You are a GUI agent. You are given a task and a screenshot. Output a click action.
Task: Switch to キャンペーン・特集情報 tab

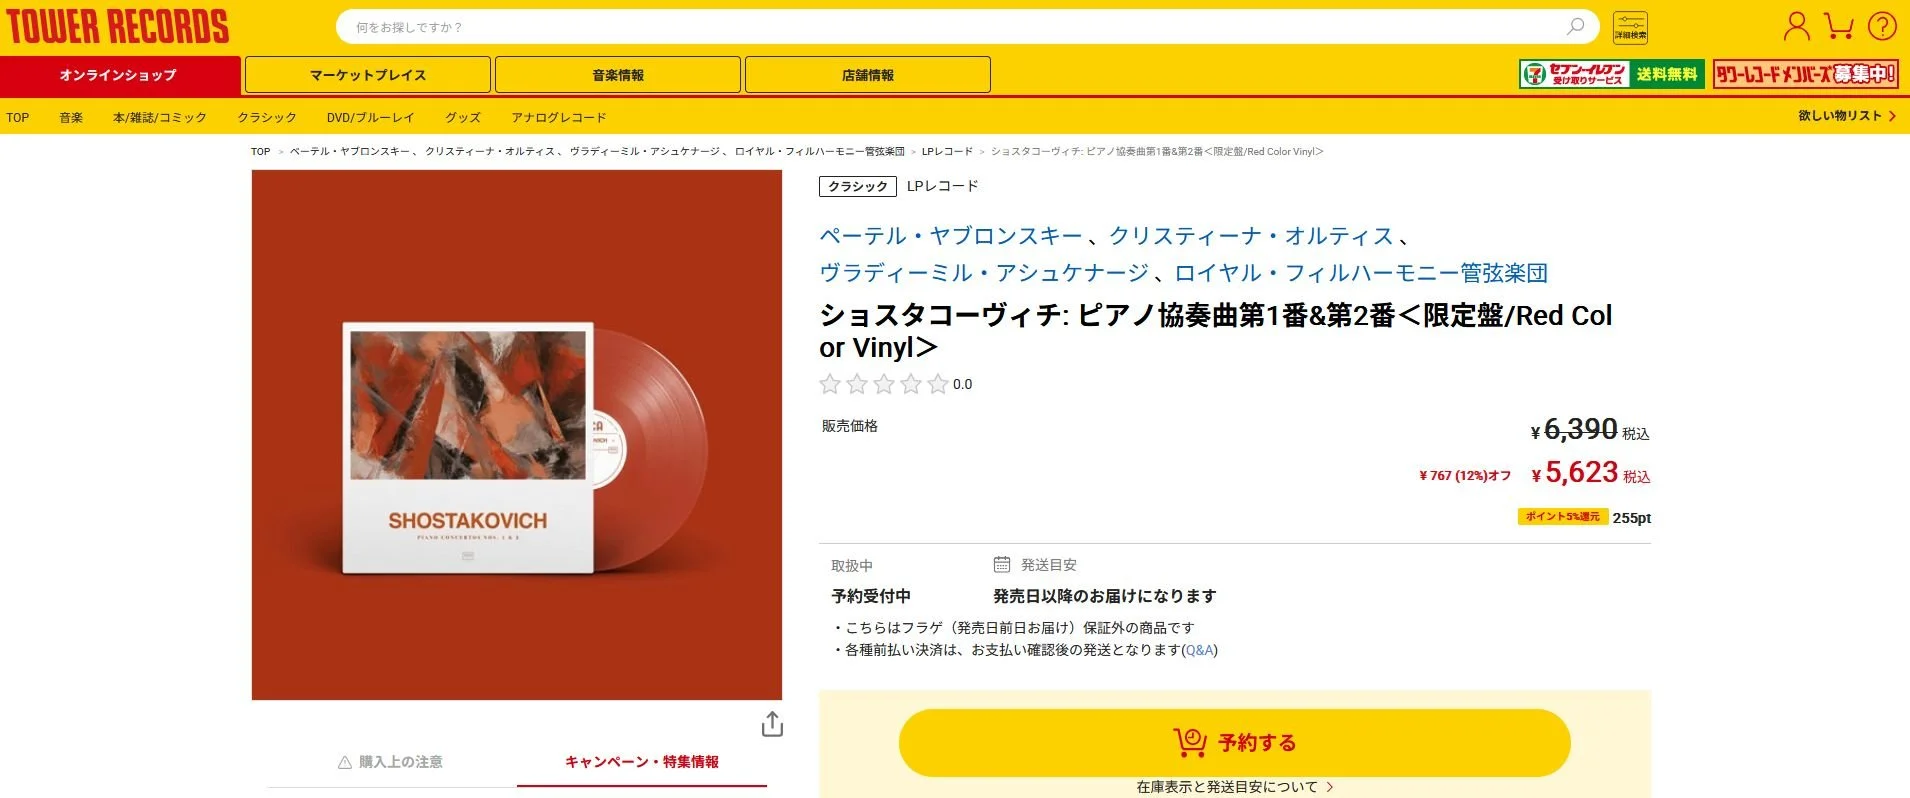tap(642, 762)
